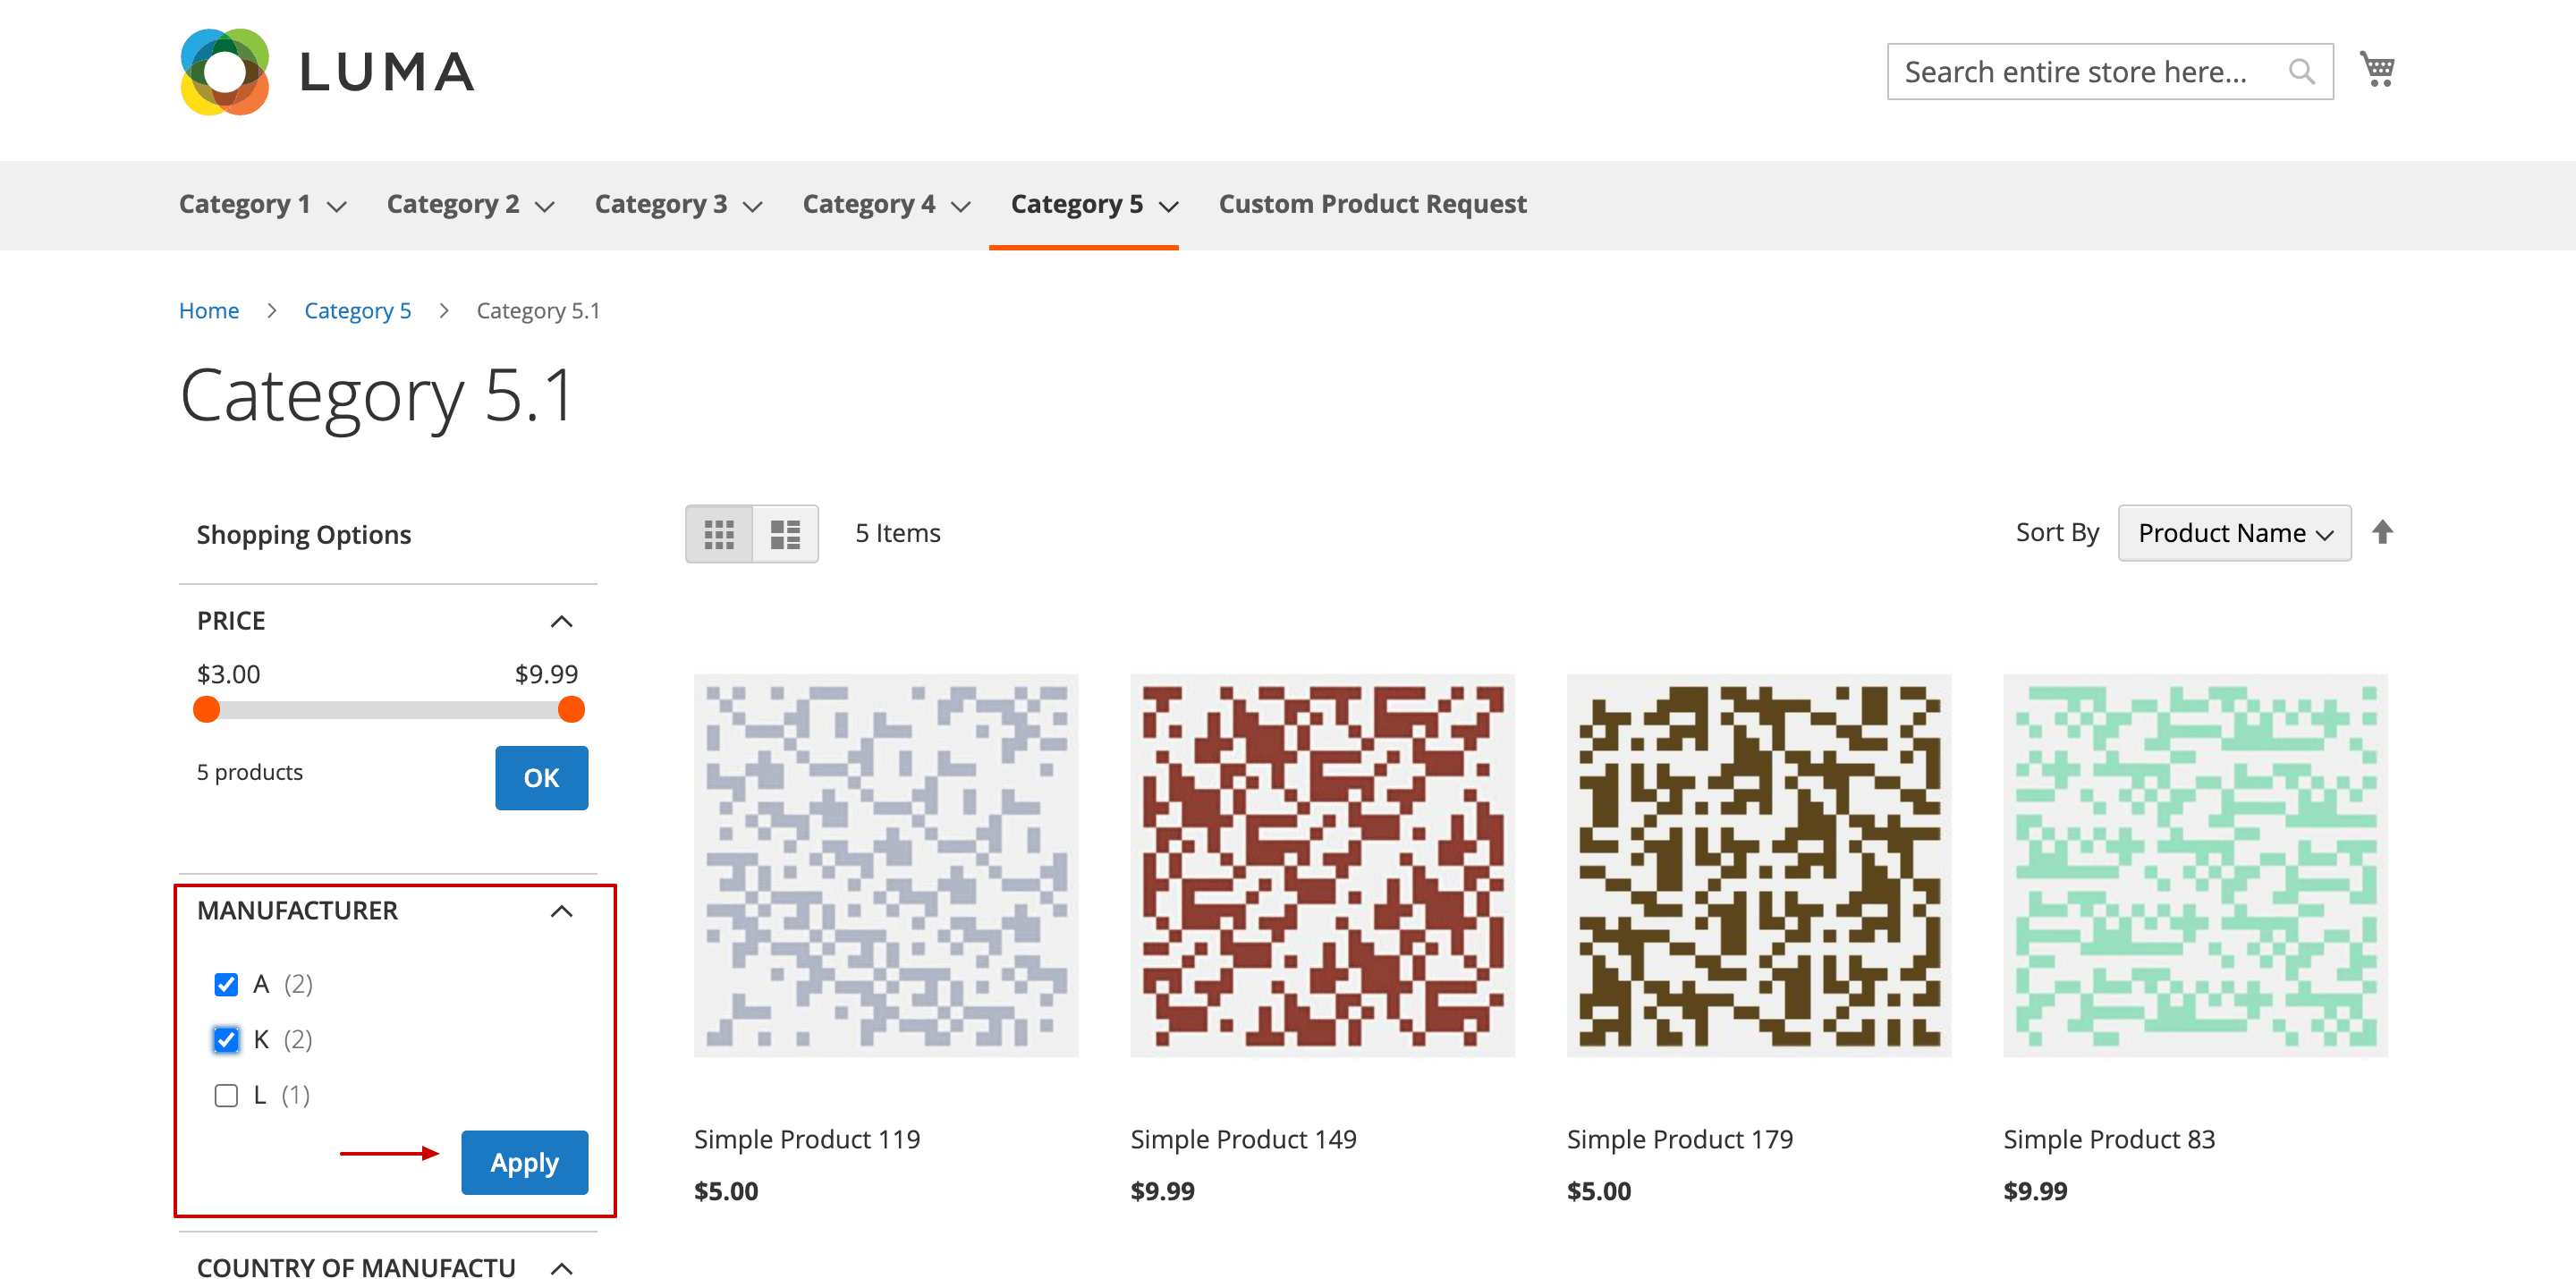Open the Sort By Product Name dropdown
The height and width of the screenshot is (1279, 2576).
[2234, 533]
